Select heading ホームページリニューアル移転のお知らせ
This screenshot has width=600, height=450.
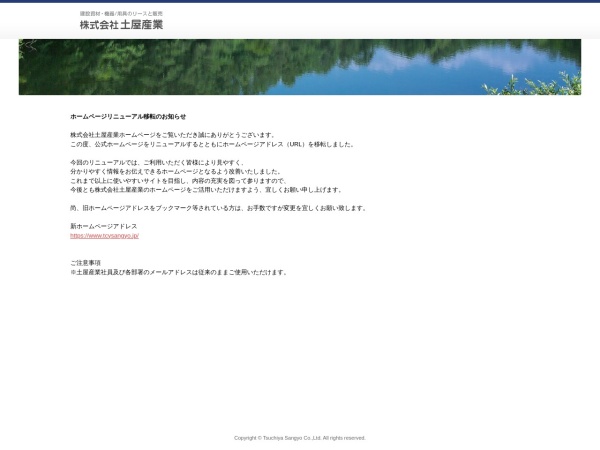[128, 117]
